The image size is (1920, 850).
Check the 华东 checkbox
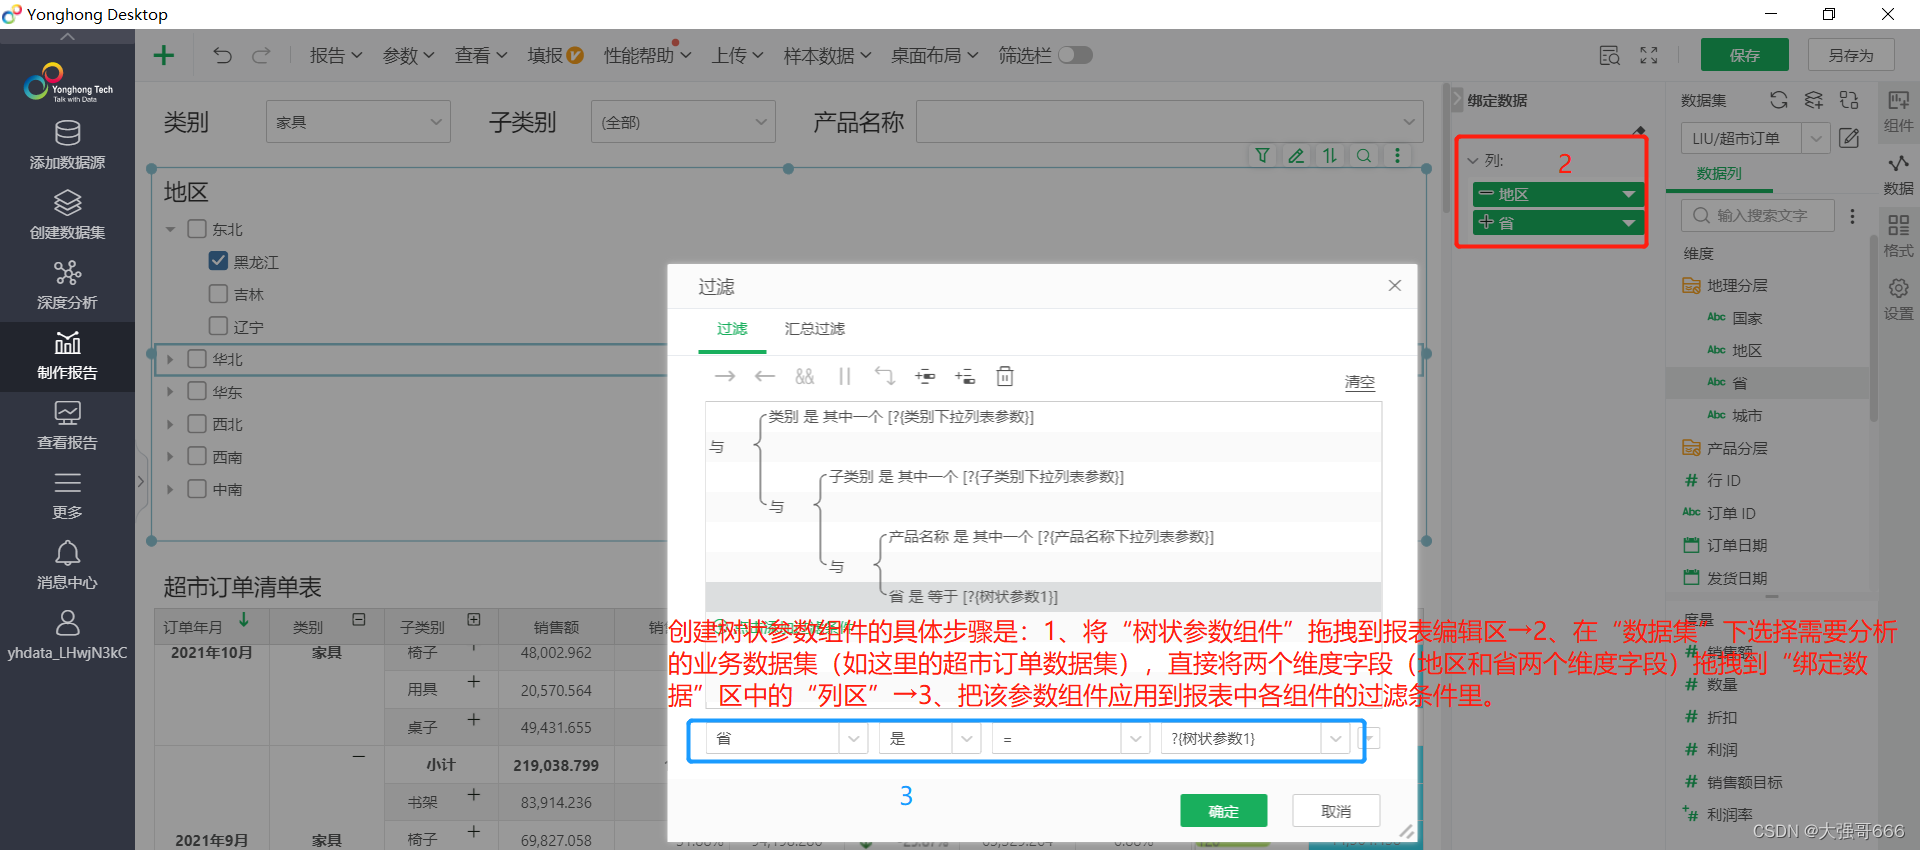coord(197,391)
